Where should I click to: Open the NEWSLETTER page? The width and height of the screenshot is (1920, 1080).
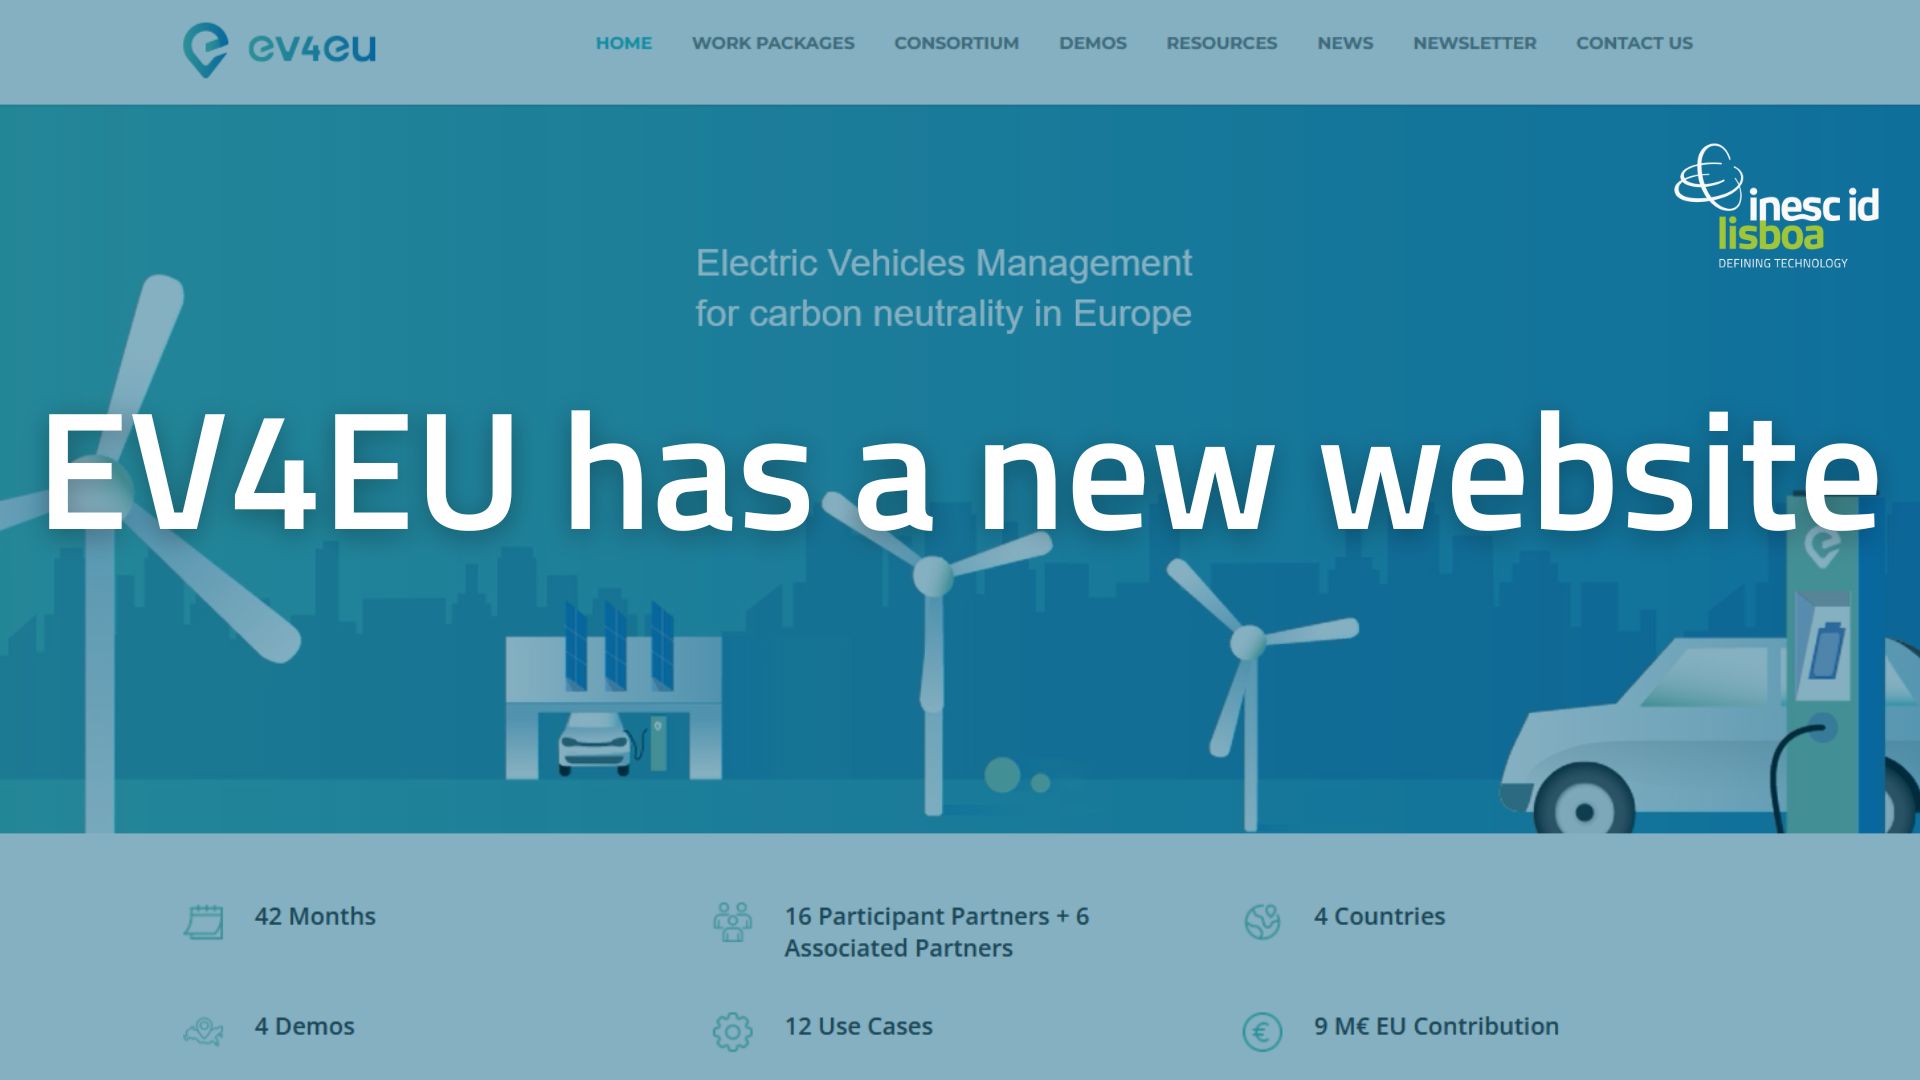[1474, 43]
